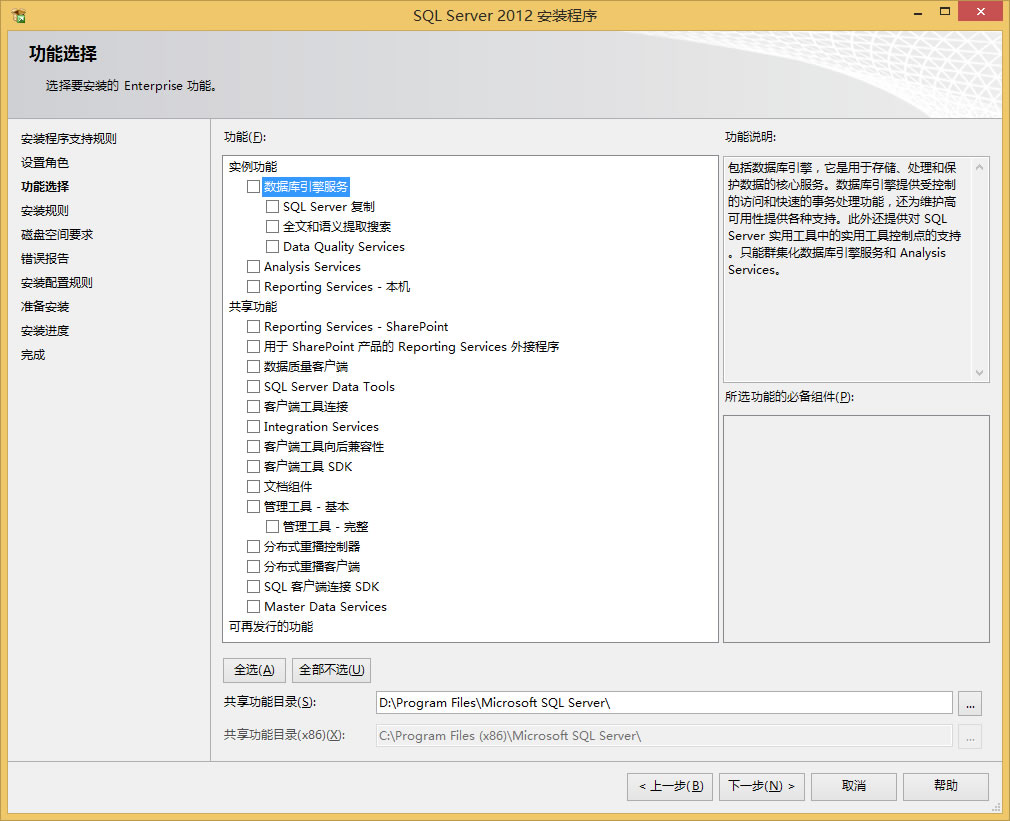Select 安装规则 step in sidebar
The image size is (1010, 821).
pos(44,211)
